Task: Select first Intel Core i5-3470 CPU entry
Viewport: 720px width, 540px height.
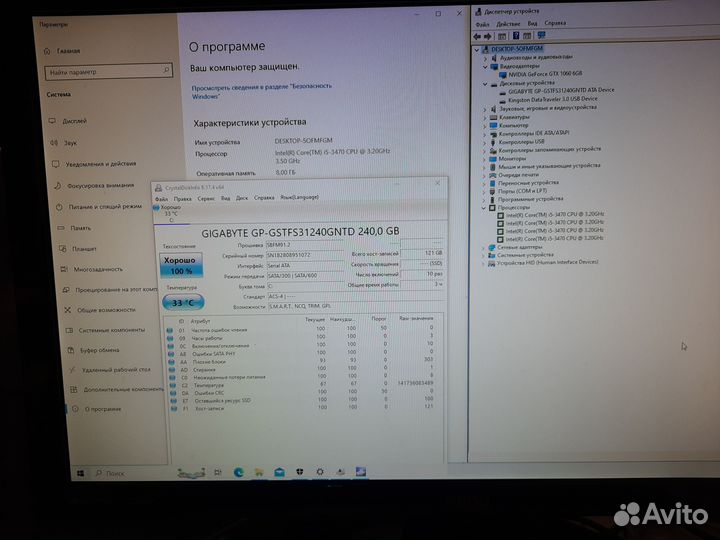Action: click(x=554, y=214)
